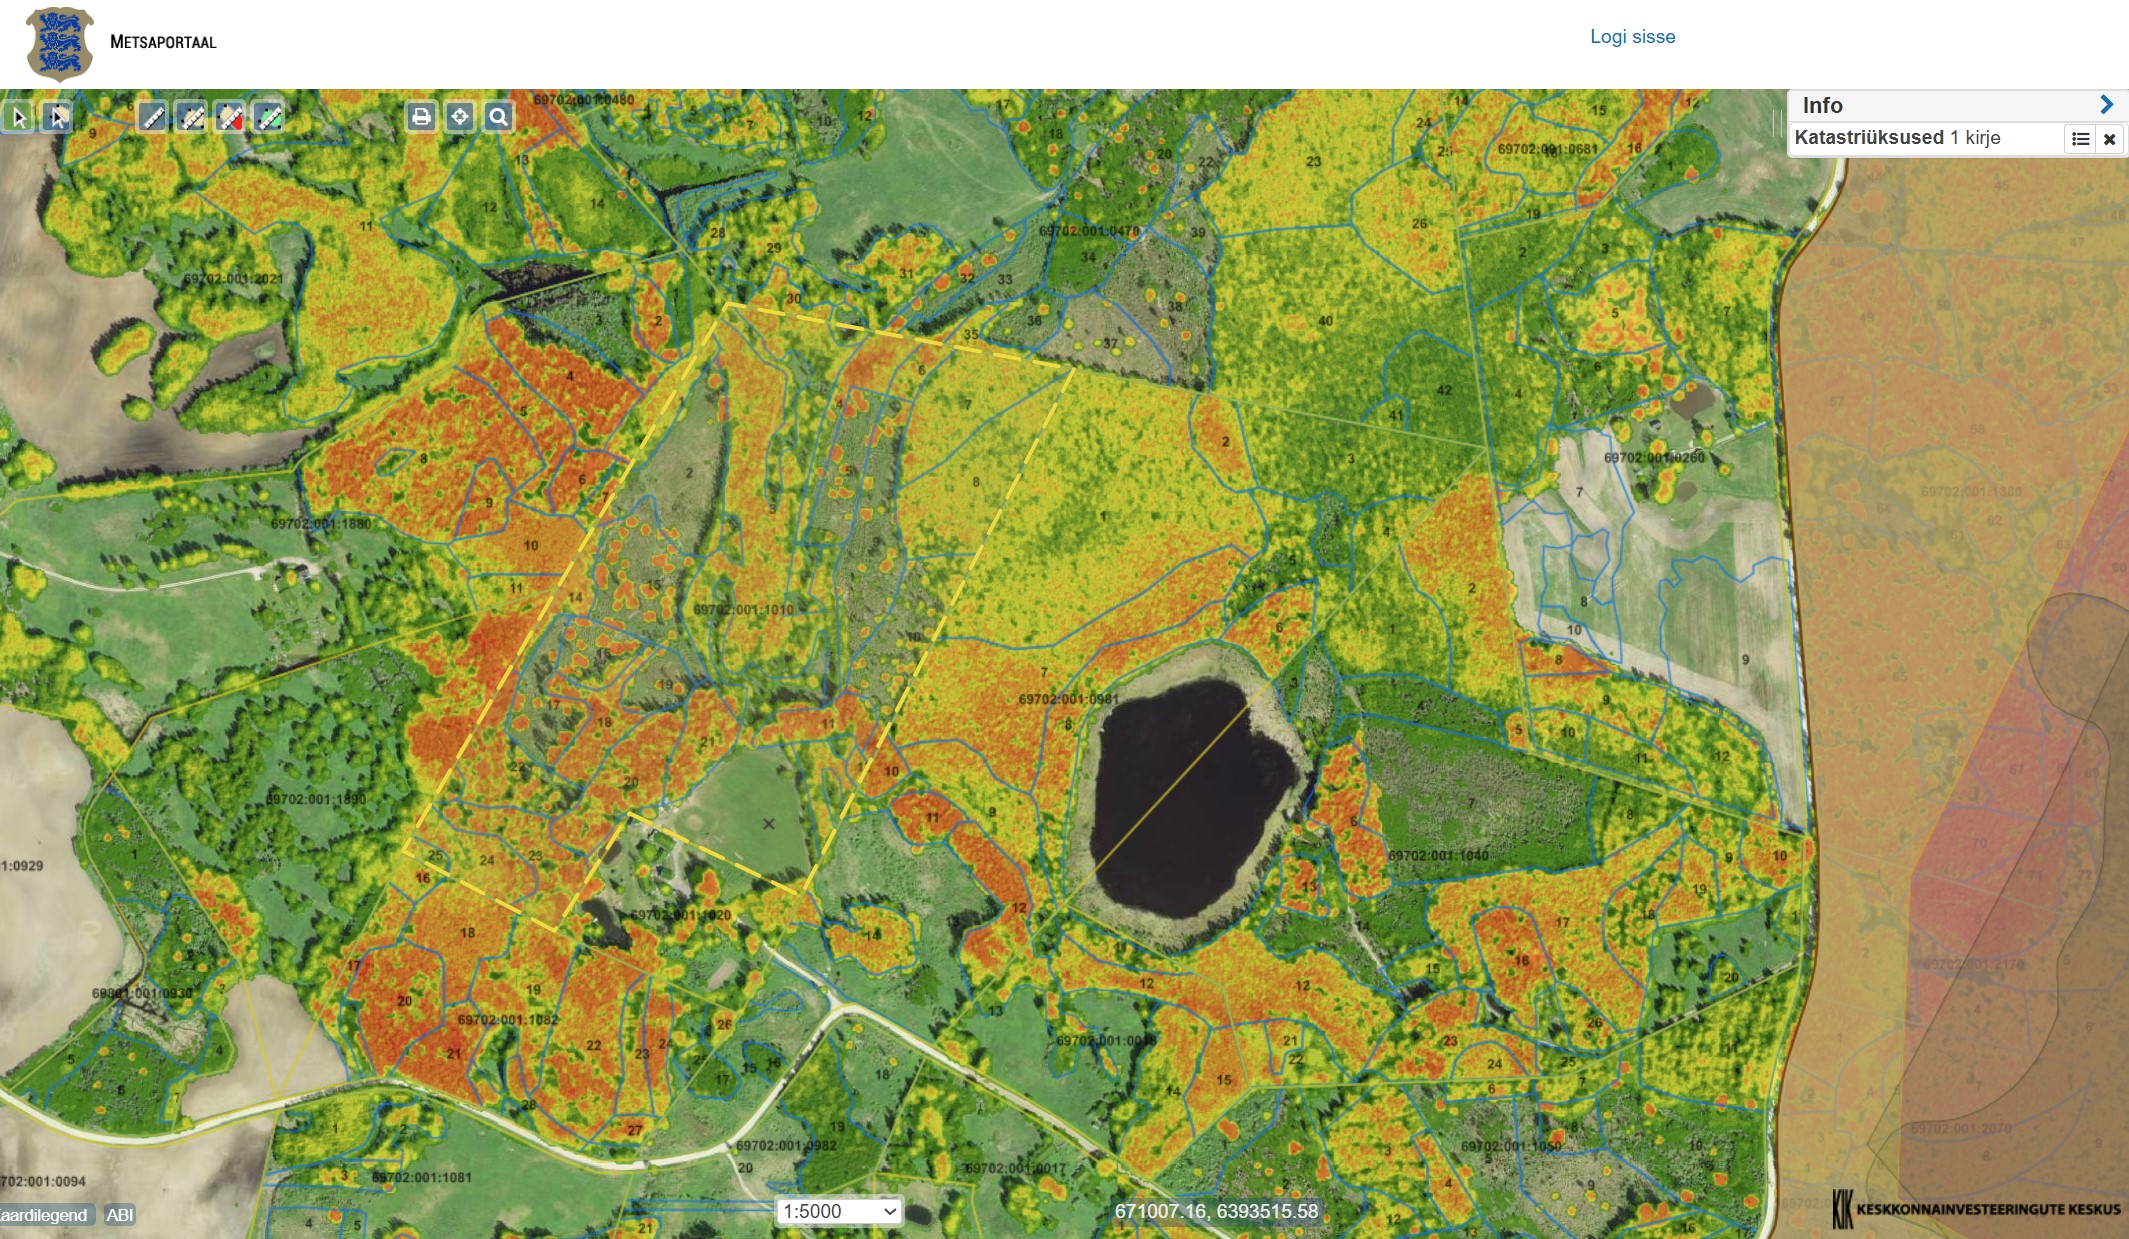2129x1239 pixels.
Task: Click the crosshair locate position icon
Action: [x=460, y=117]
